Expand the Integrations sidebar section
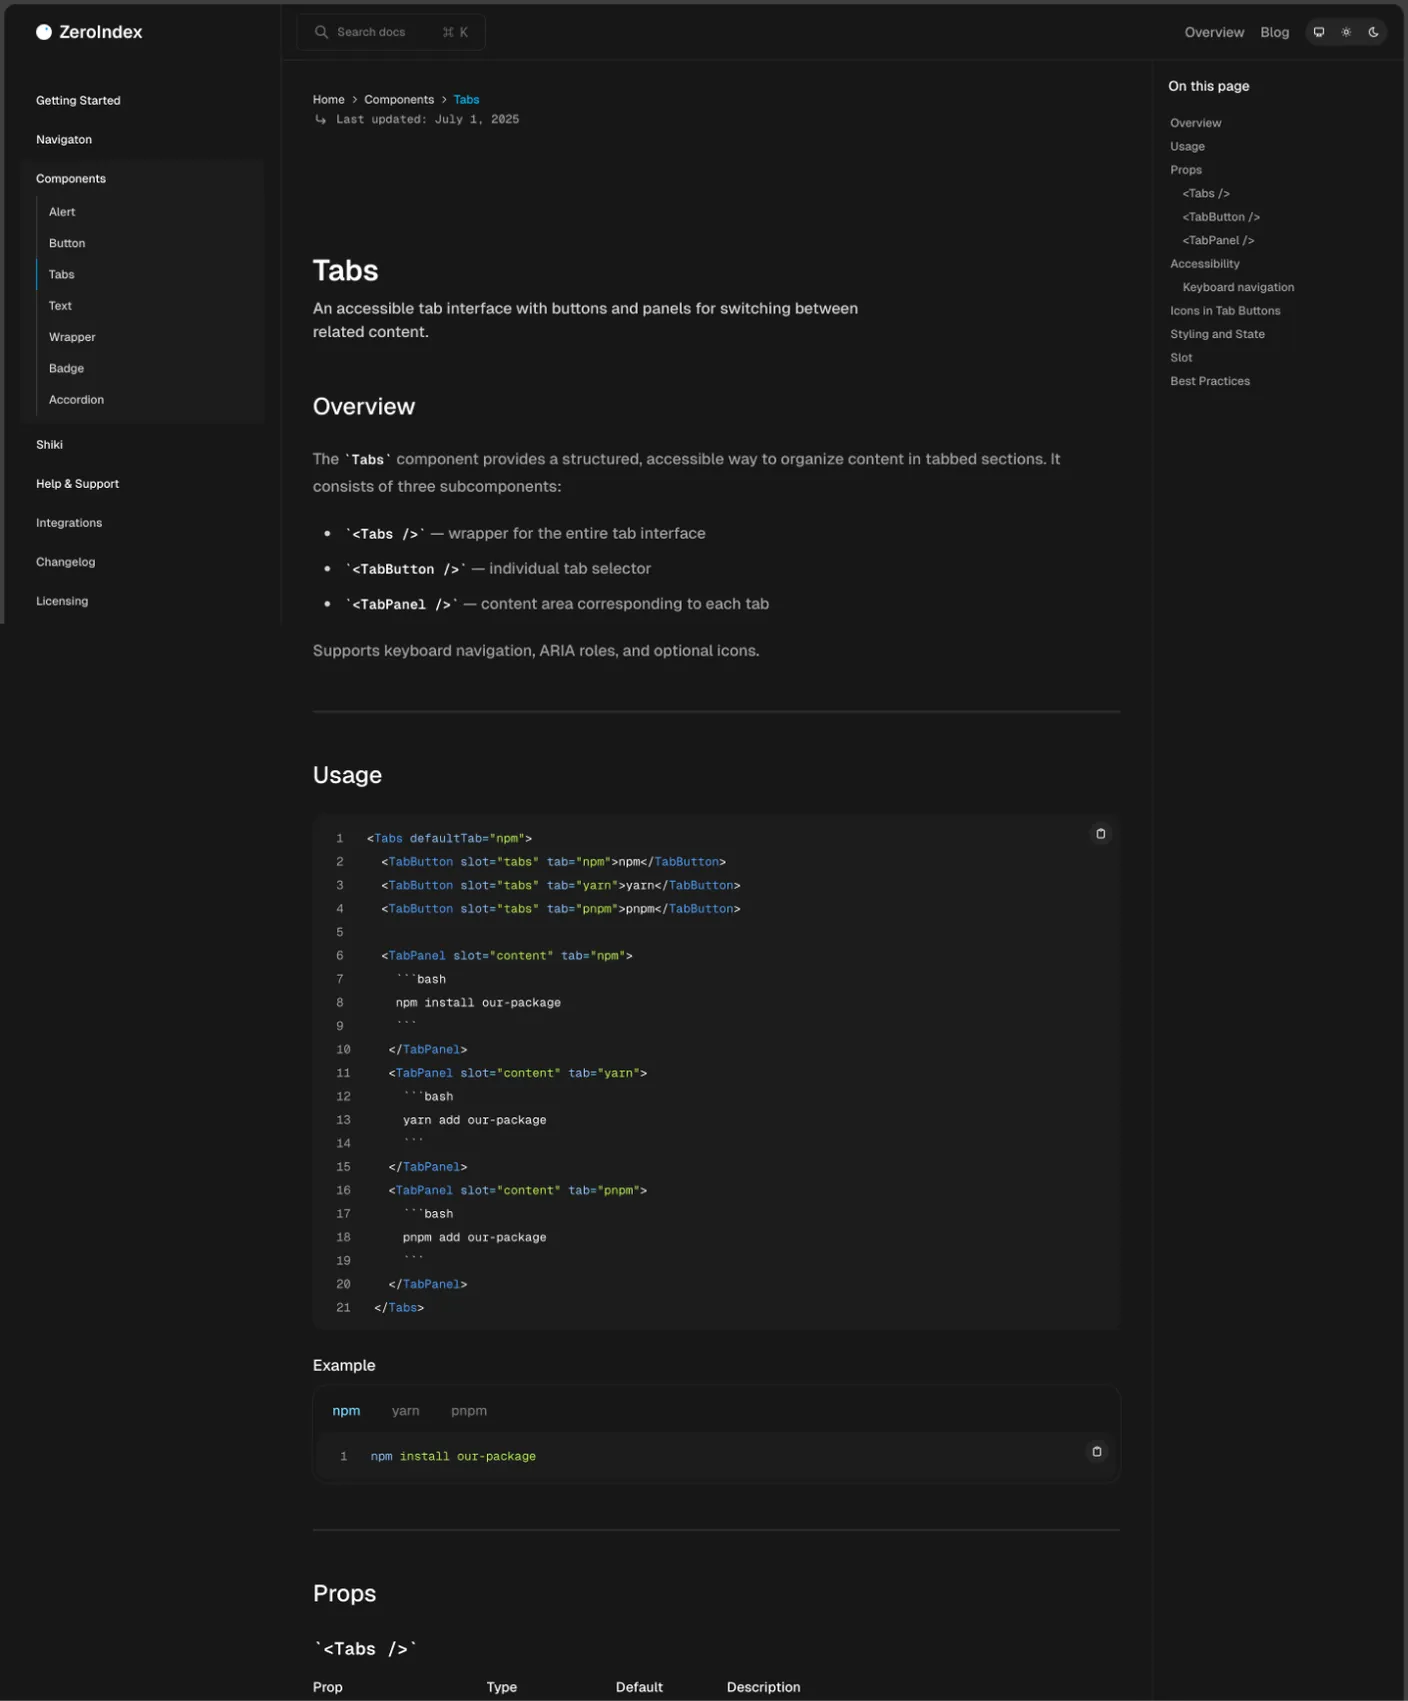The width and height of the screenshot is (1408, 1701). click(x=69, y=523)
